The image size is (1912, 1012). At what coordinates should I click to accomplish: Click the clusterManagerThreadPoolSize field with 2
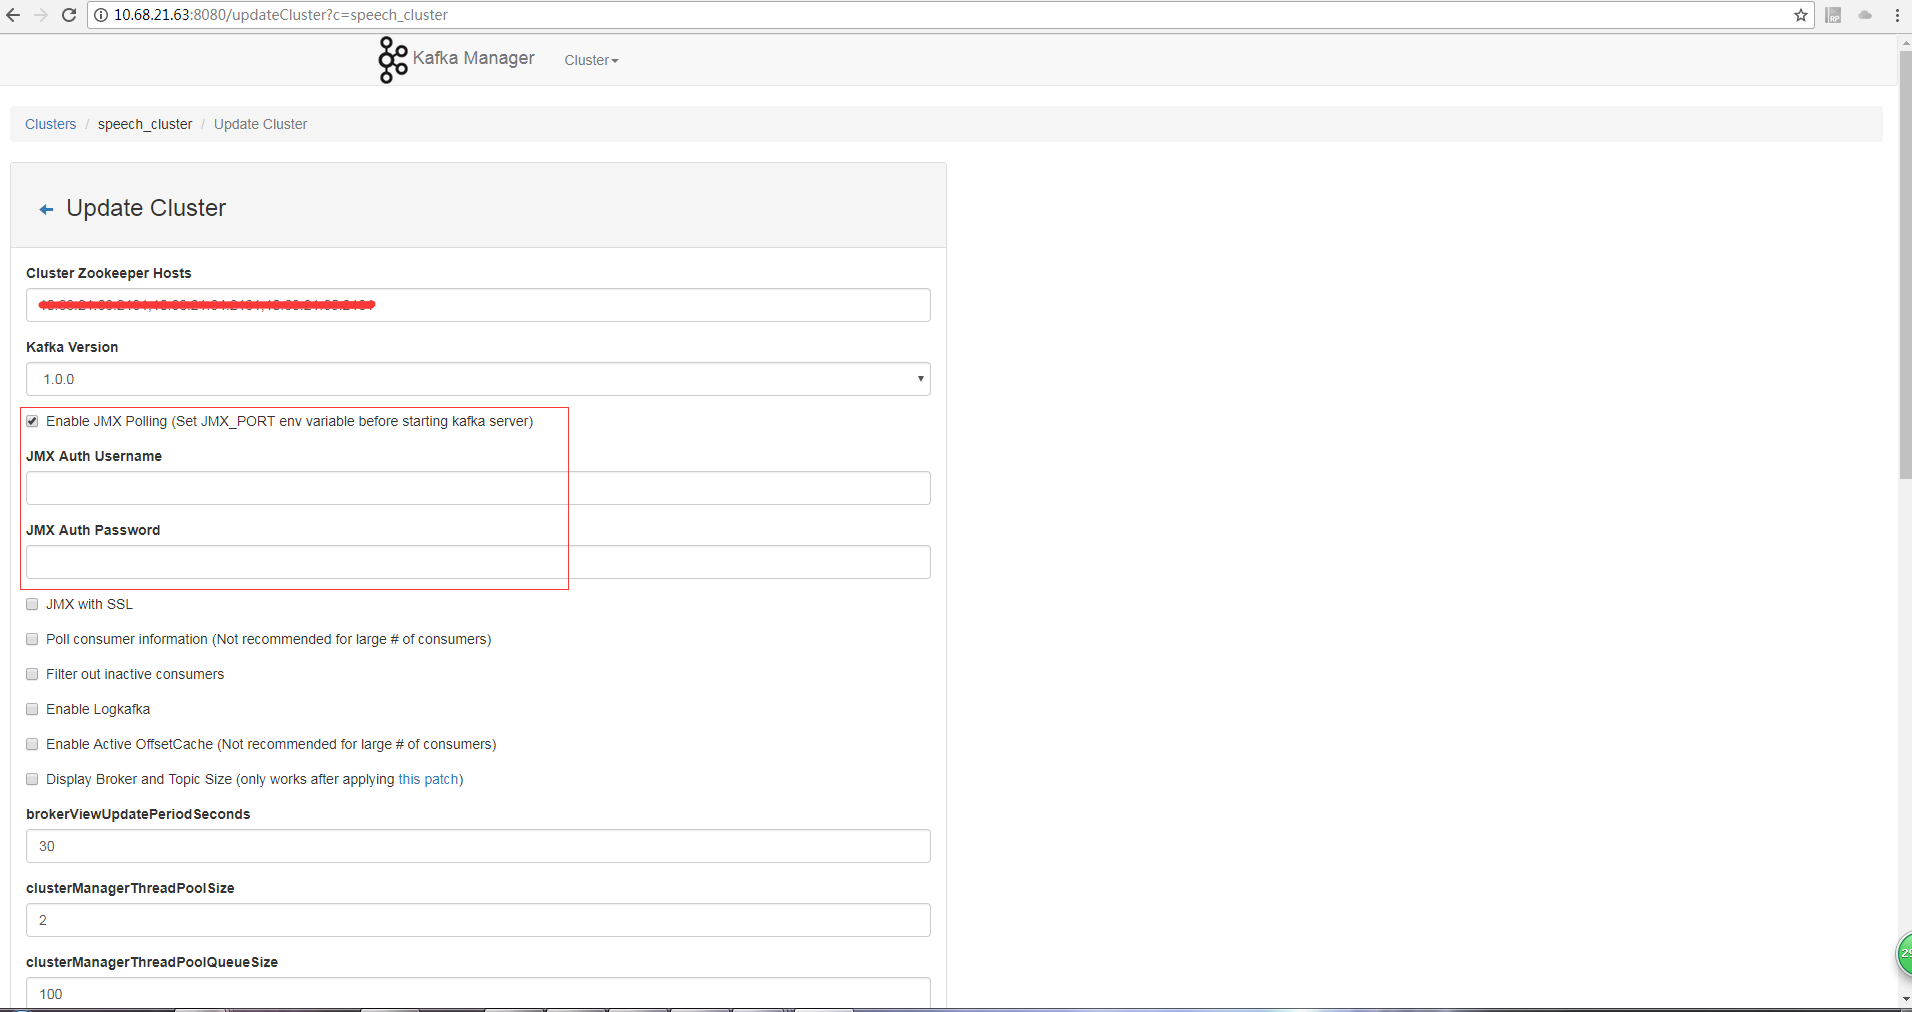tap(478, 920)
